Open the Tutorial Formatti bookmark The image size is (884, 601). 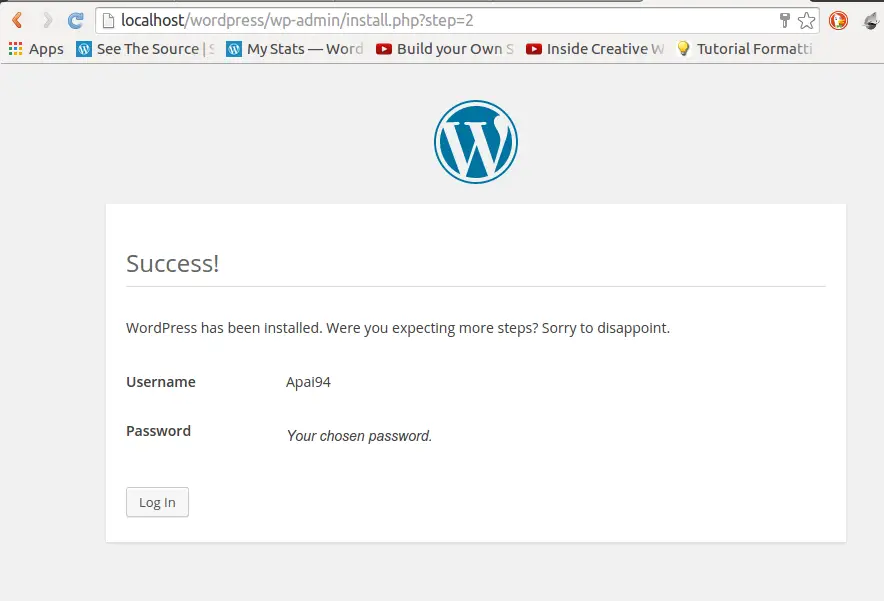click(x=745, y=49)
